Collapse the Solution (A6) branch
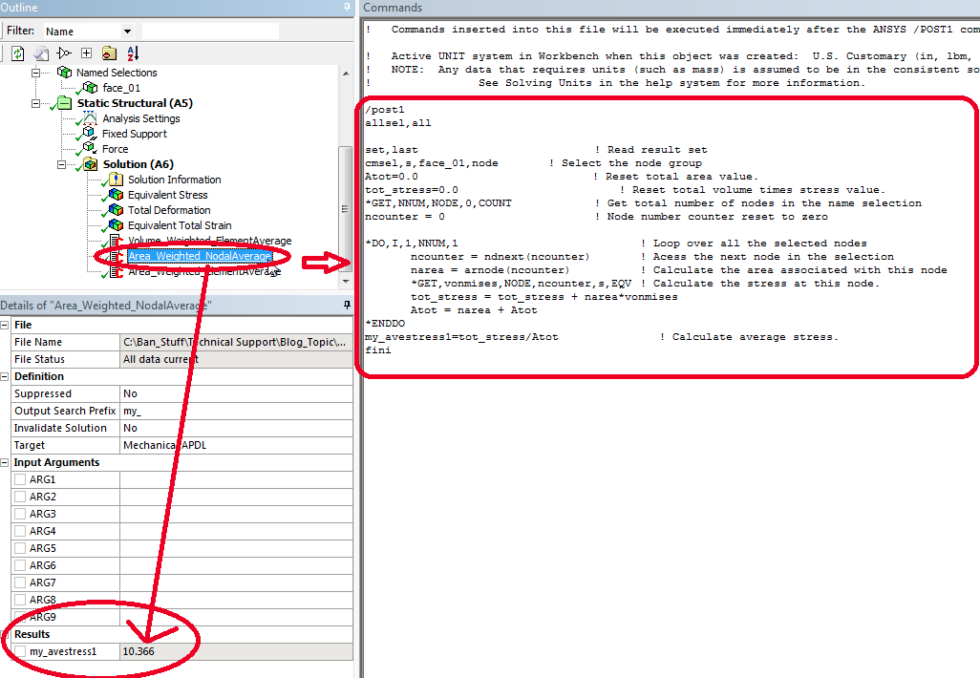 coord(62,164)
